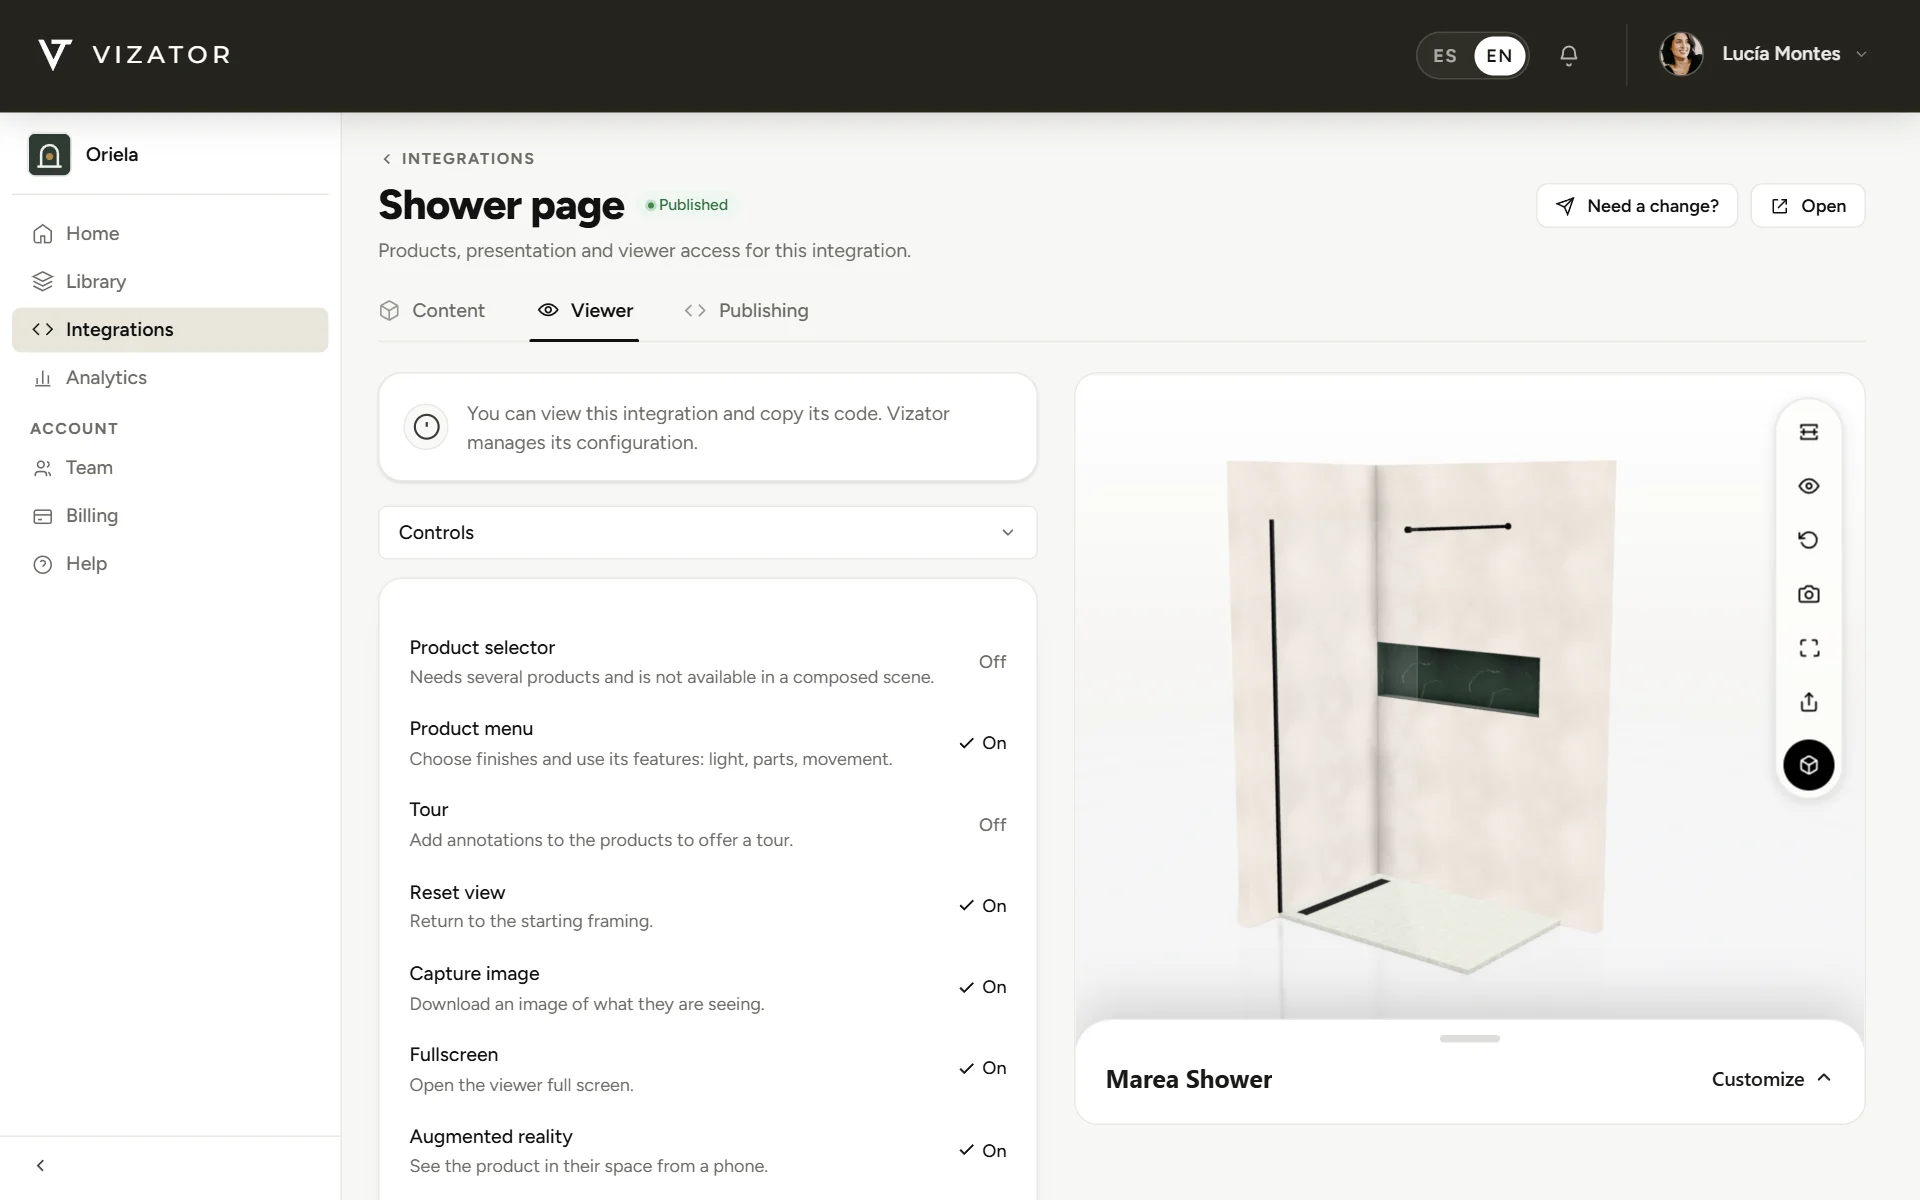Image resolution: width=1920 pixels, height=1200 pixels.
Task: Switch language to ES
Action: pos(1445,56)
